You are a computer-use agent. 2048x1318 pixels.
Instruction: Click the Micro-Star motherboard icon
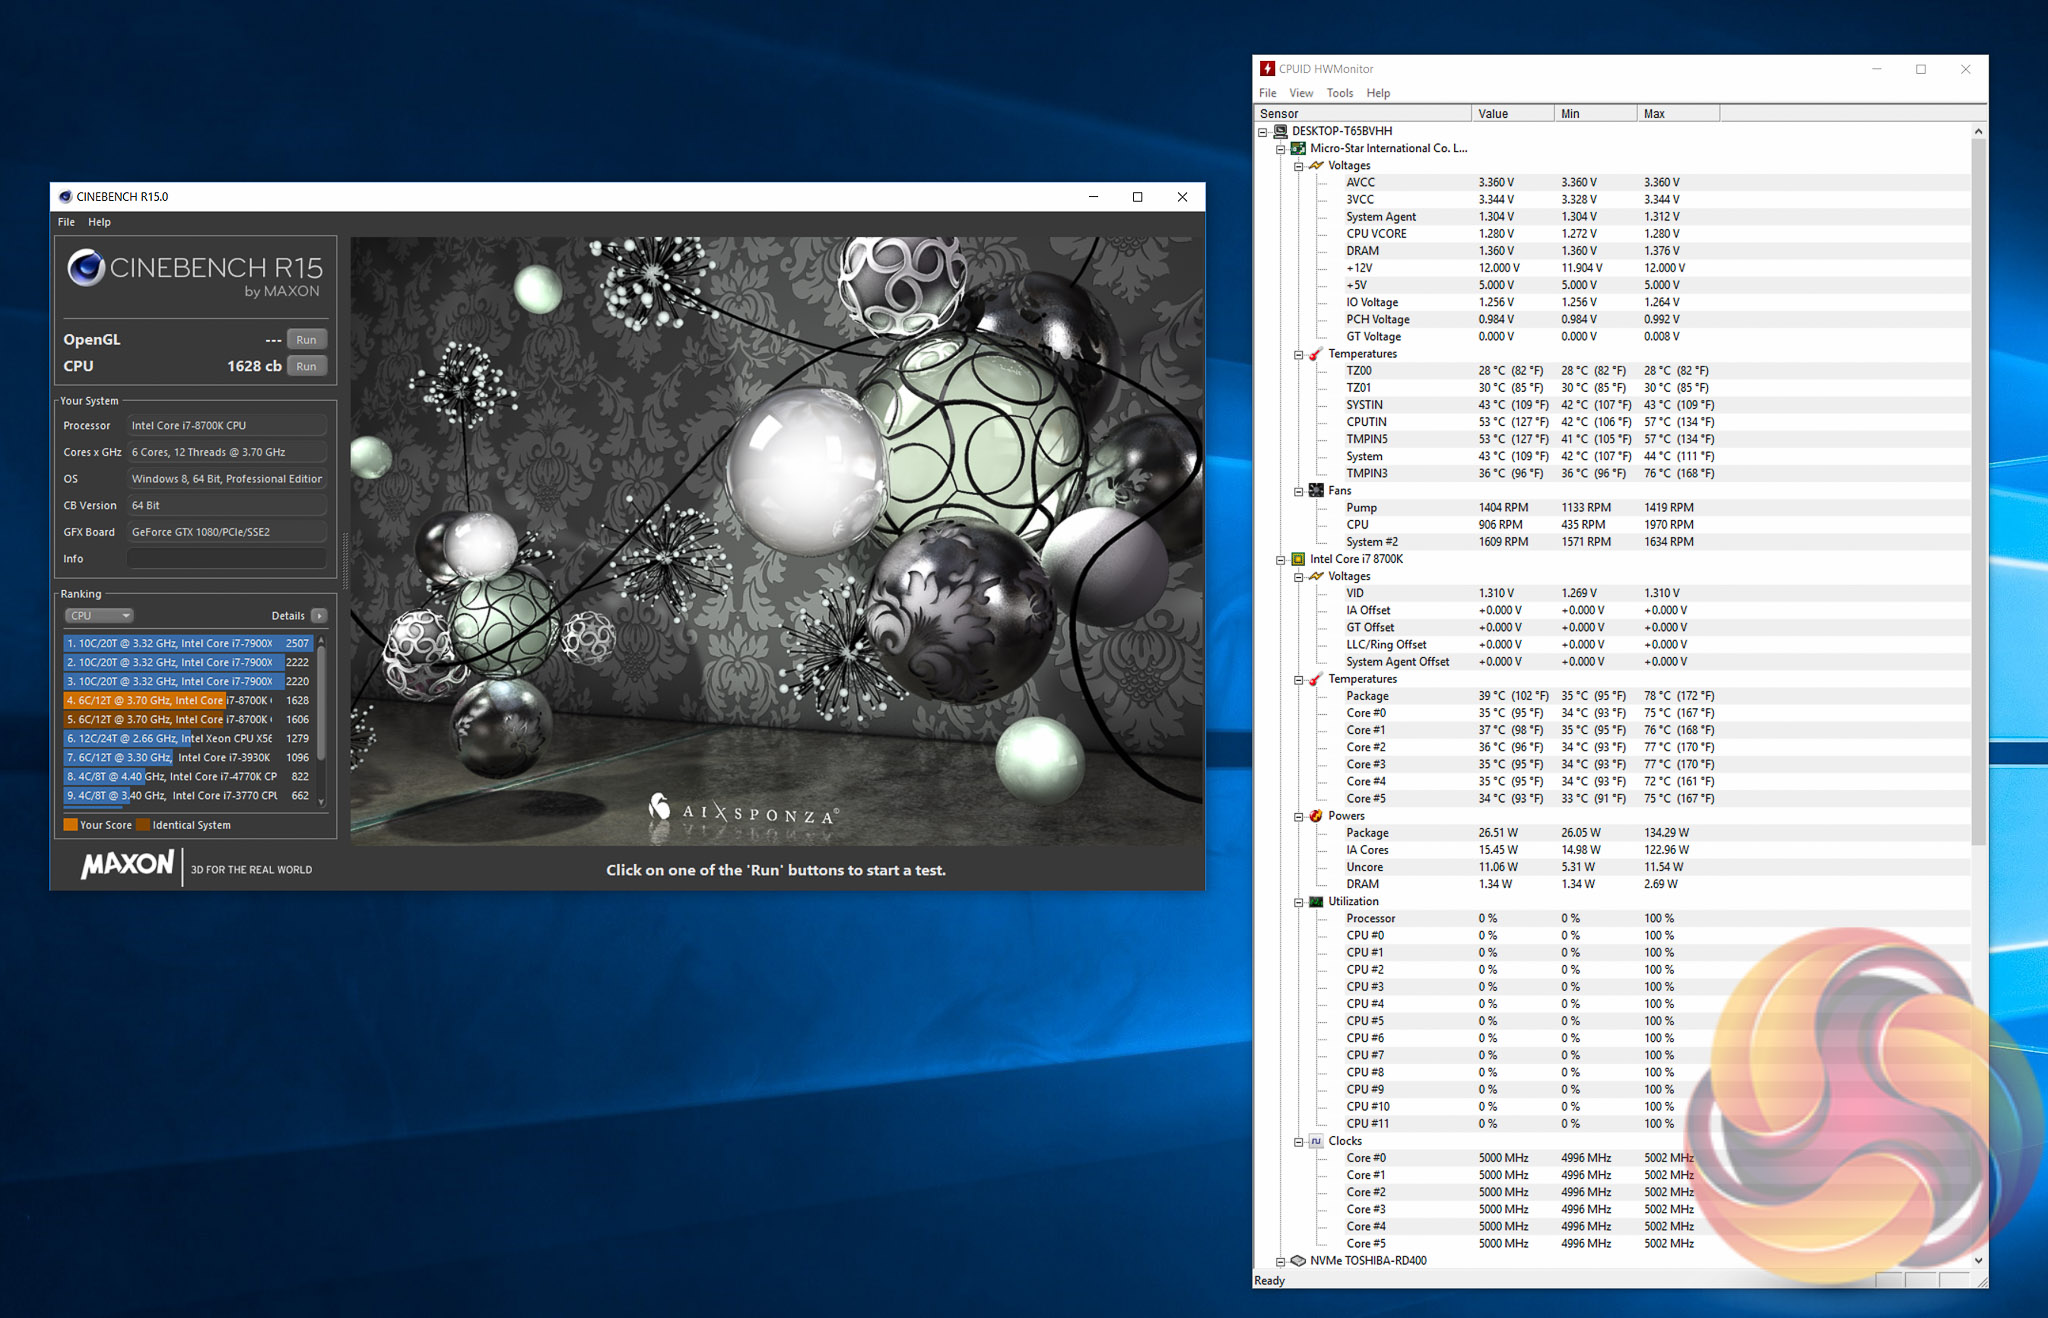1298,148
